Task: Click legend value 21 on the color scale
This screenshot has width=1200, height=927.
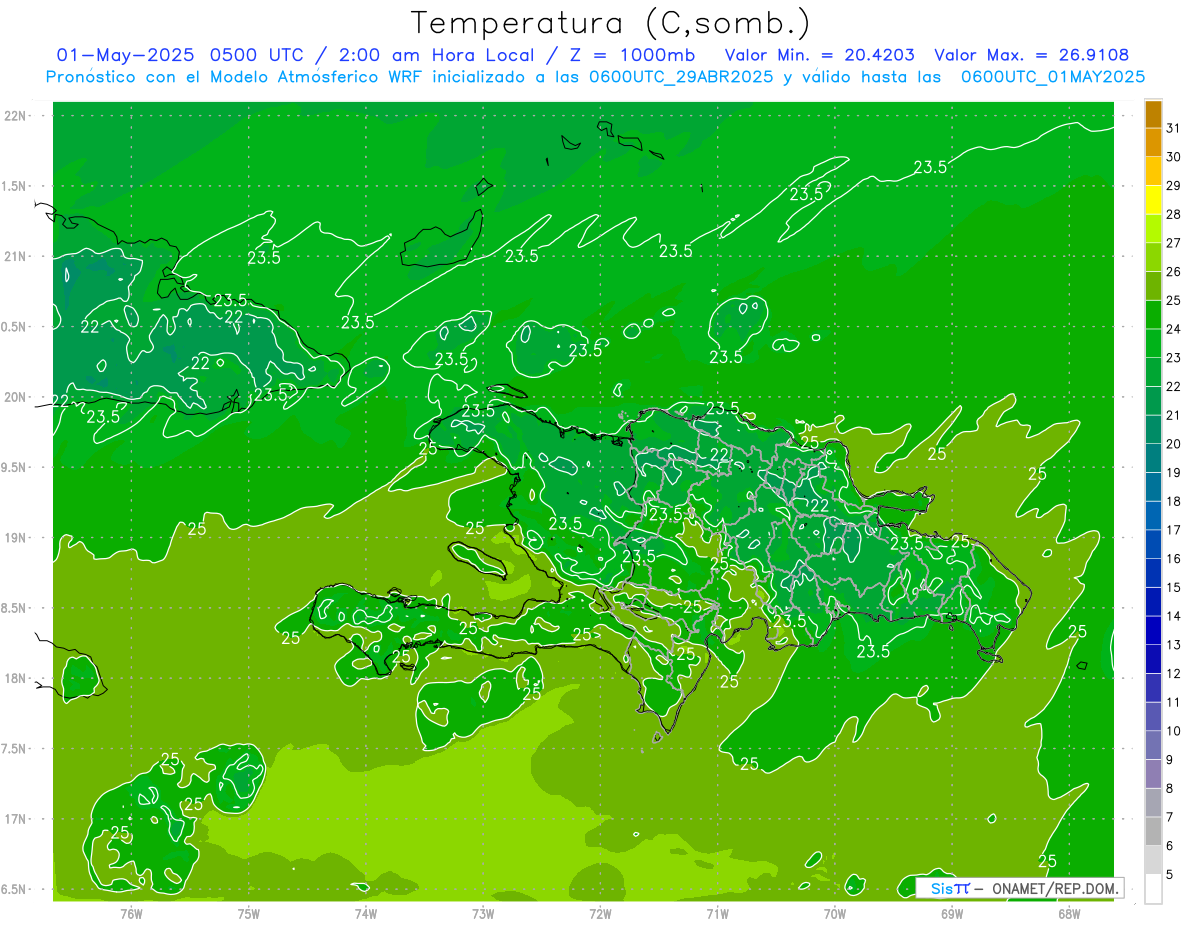Action: tap(1173, 415)
